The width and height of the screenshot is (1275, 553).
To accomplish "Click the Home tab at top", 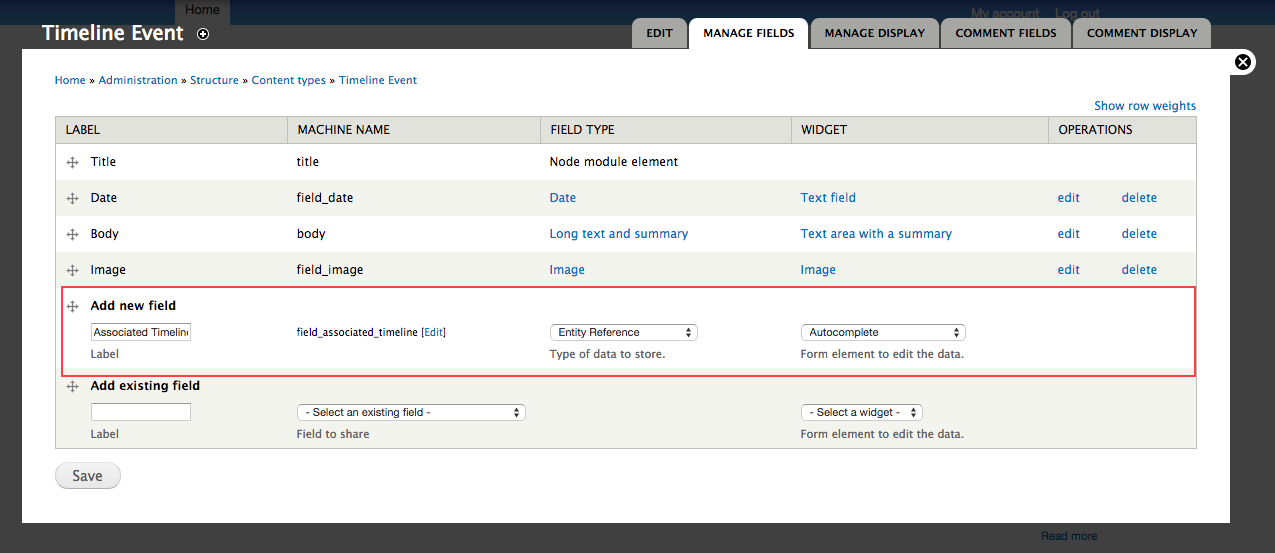I will (x=203, y=10).
